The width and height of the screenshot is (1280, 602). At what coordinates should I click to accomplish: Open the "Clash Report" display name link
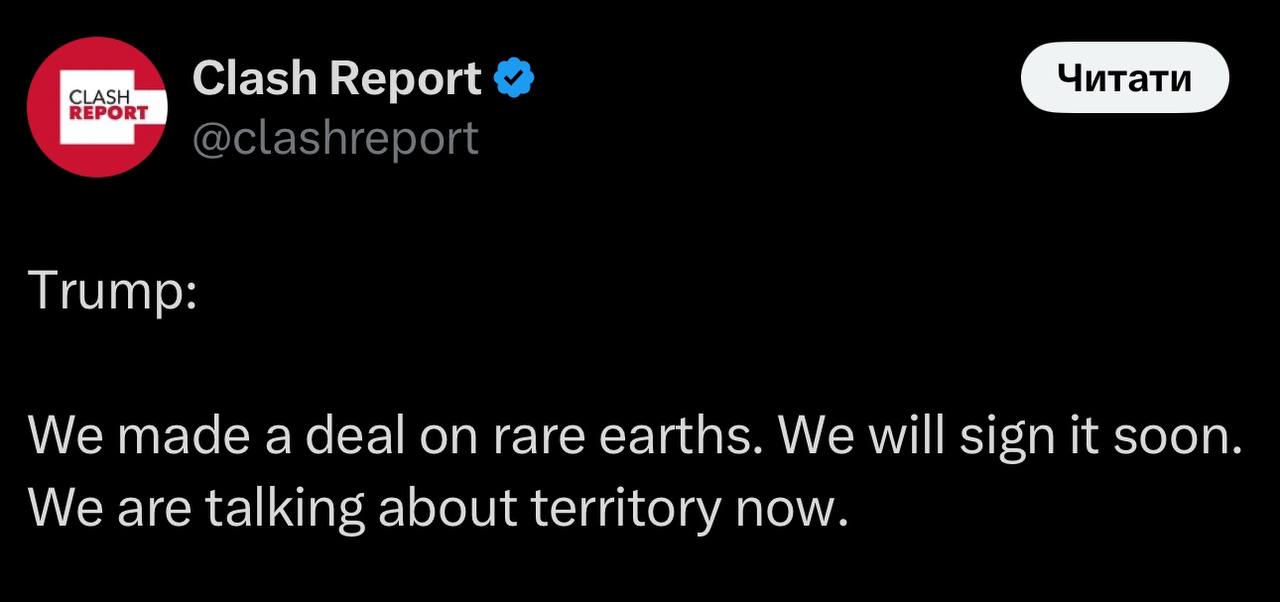pyautogui.click(x=336, y=78)
